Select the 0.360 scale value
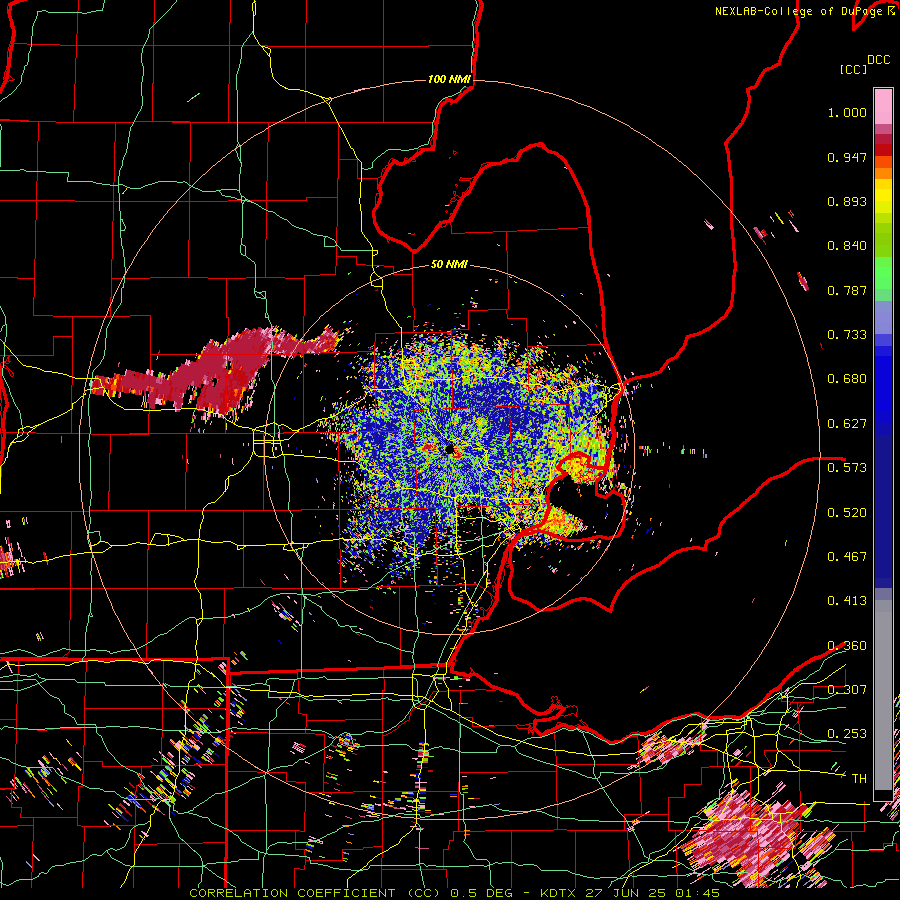The image size is (900, 900). coord(847,646)
